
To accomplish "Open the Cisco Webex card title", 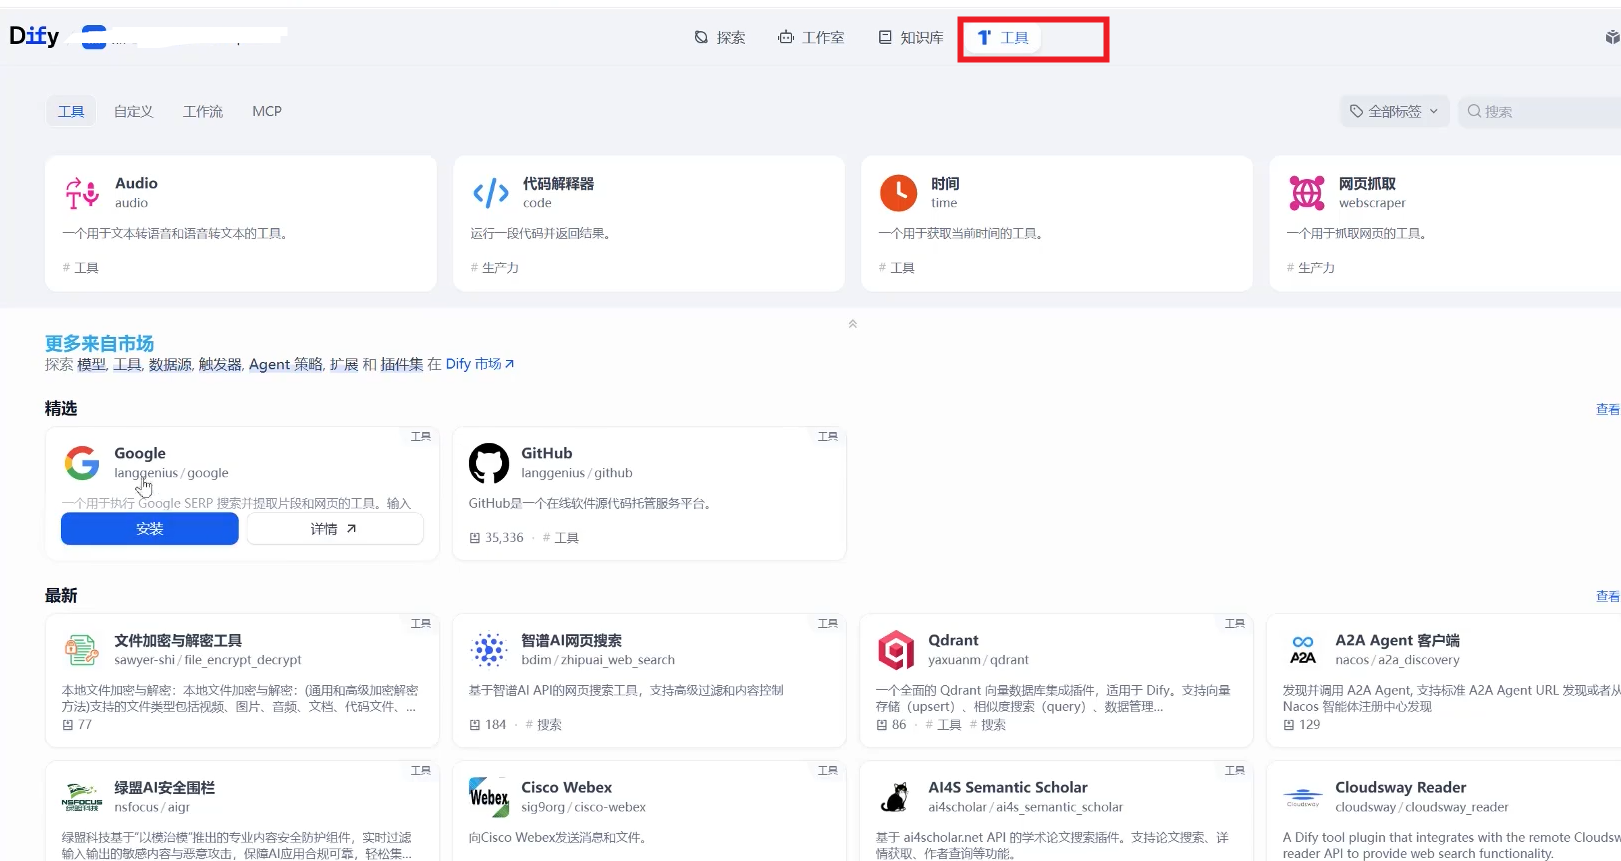I will (566, 787).
